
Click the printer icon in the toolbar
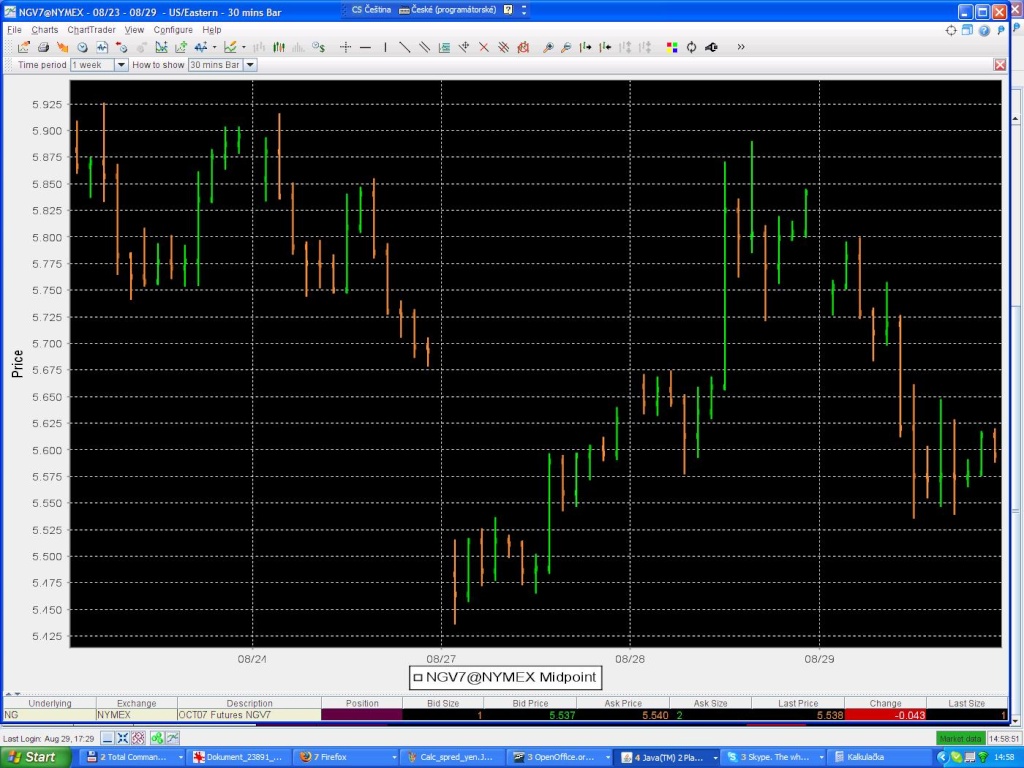[43, 47]
